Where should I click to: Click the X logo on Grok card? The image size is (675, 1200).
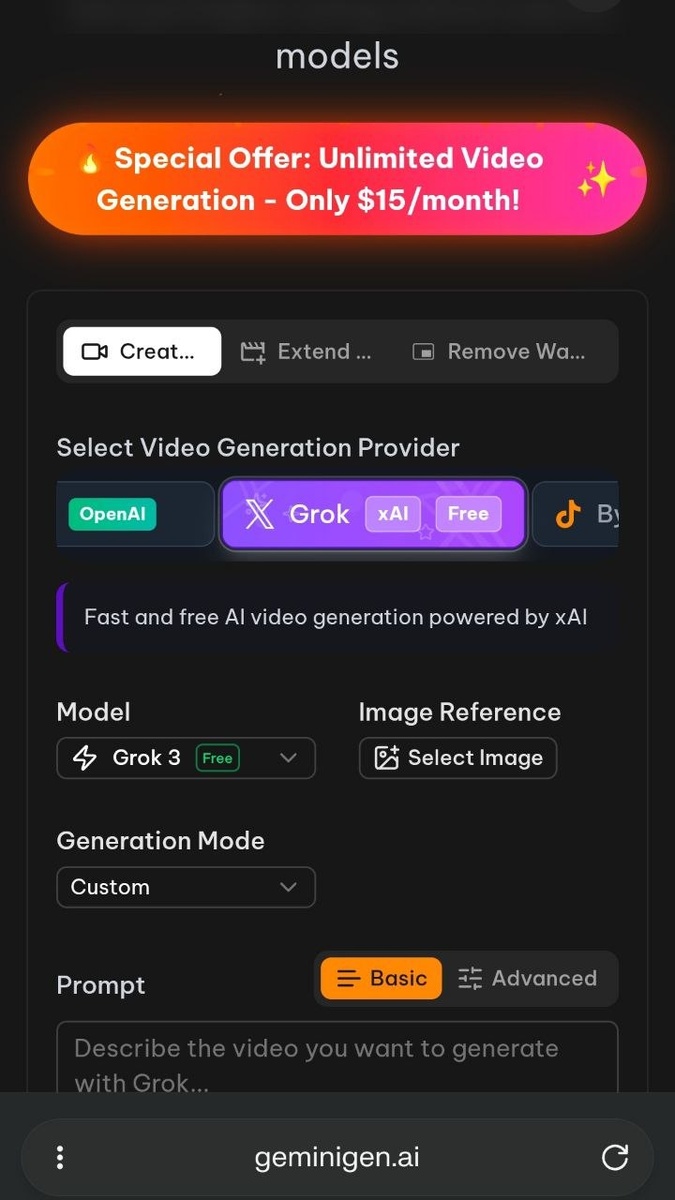pos(259,514)
